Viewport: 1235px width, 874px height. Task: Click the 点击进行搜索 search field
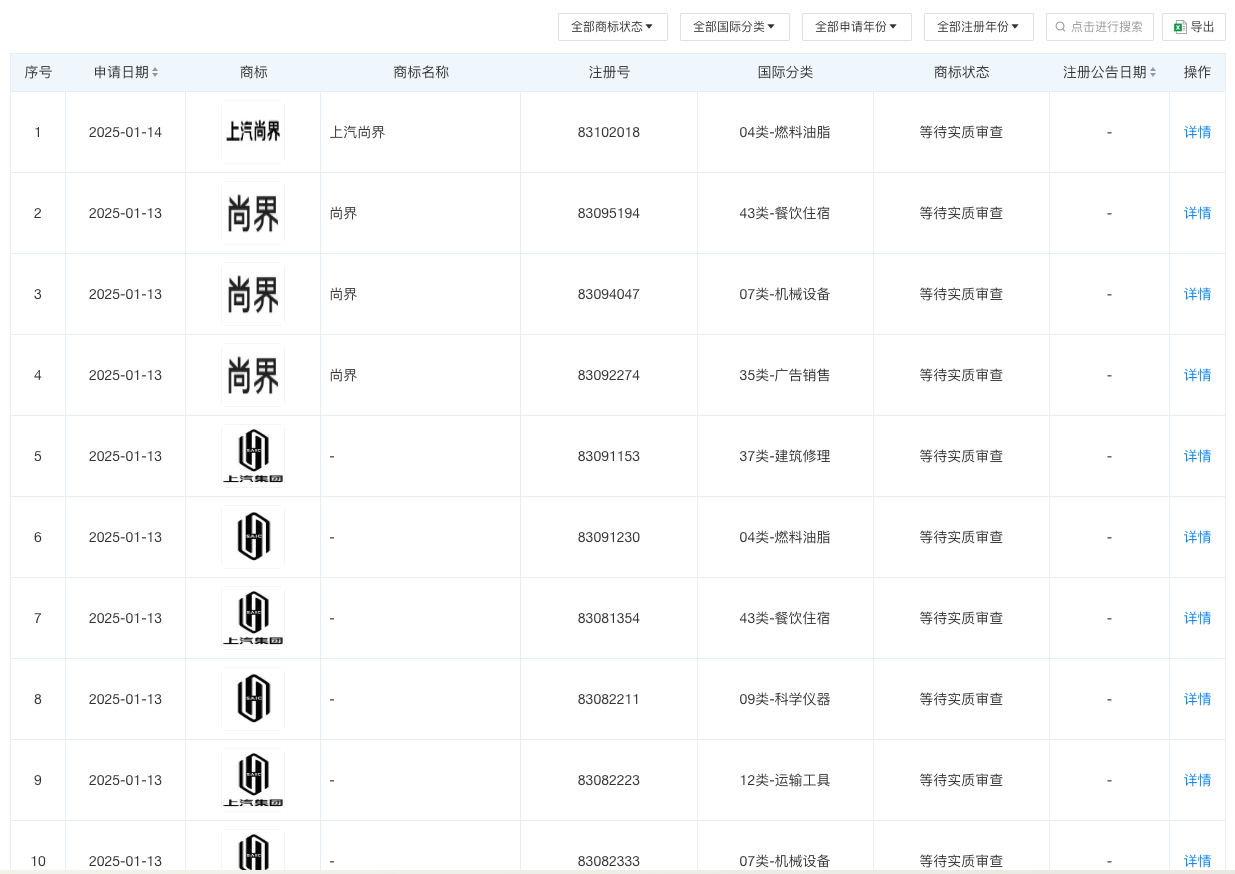click(x=1100, y=27)
